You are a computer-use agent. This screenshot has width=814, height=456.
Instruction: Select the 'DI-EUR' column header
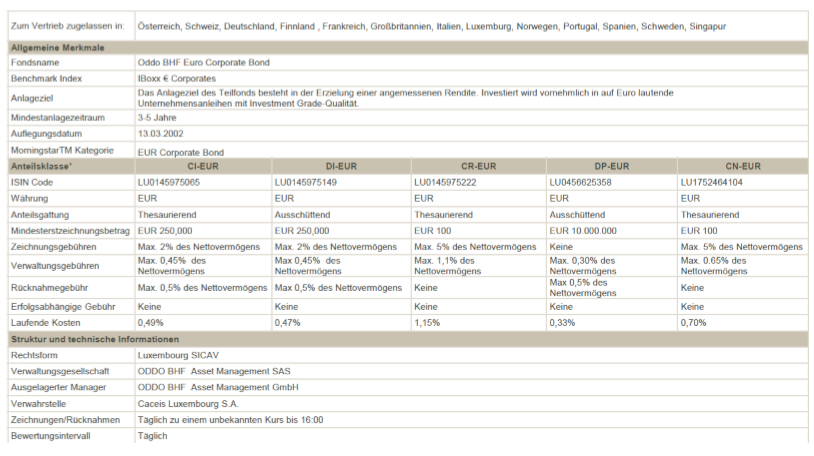tap(341, 166)
